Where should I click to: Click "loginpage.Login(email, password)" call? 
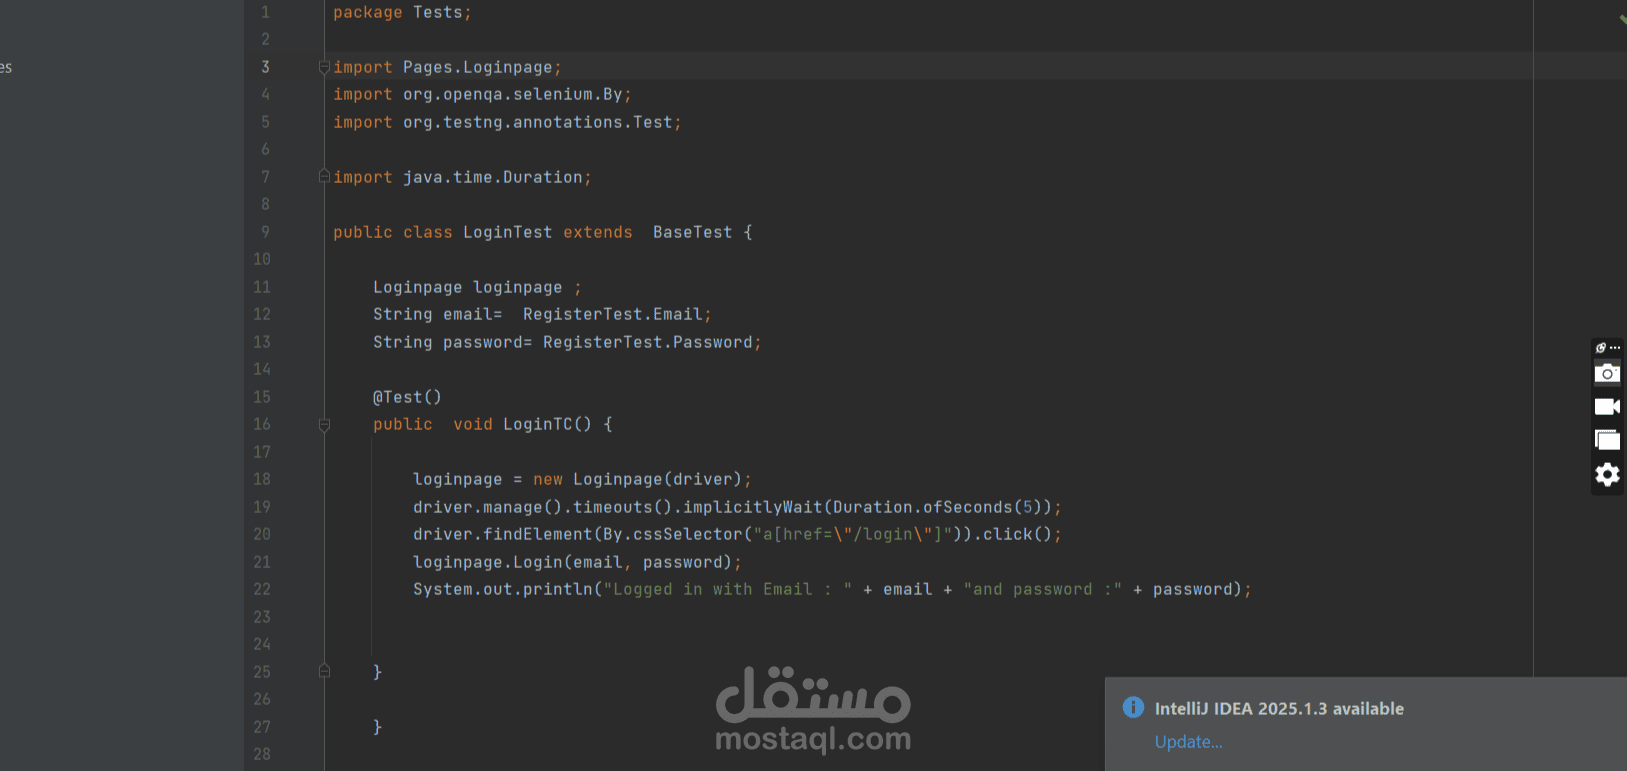coord(573,562)
